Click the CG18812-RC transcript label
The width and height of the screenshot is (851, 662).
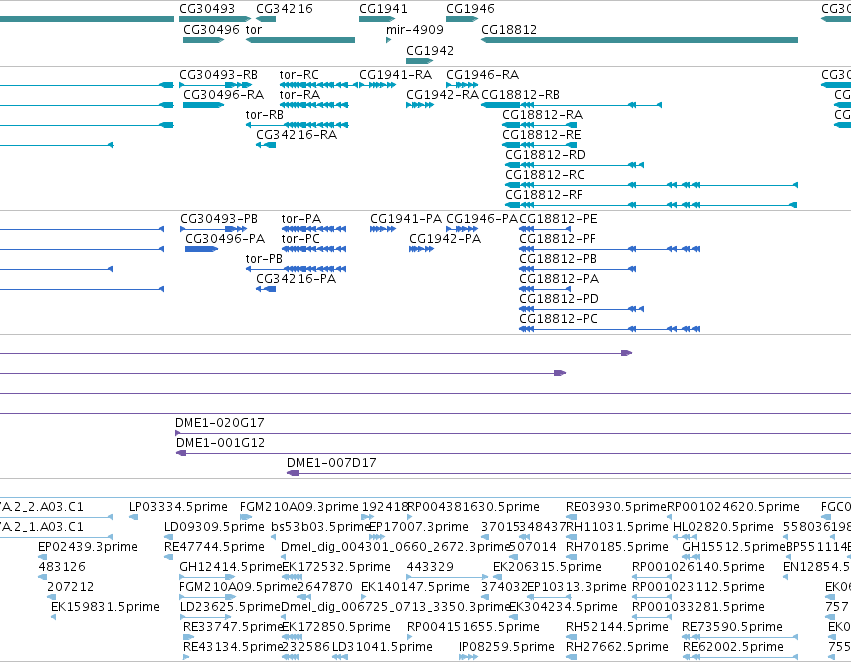pos(545,175)
